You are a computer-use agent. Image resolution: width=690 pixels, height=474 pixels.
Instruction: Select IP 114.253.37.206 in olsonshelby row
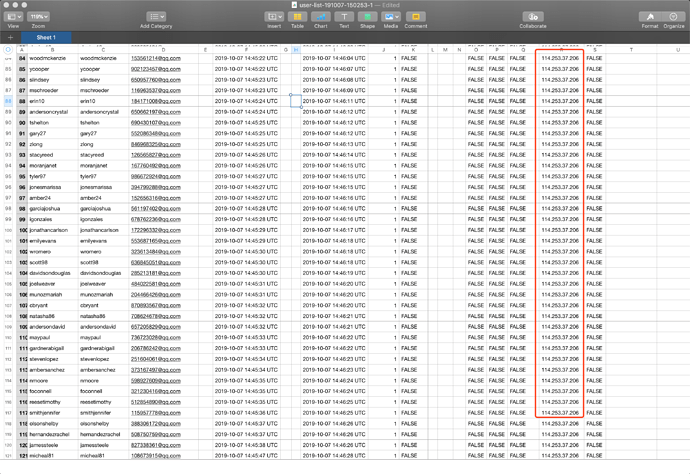point(560,423)
